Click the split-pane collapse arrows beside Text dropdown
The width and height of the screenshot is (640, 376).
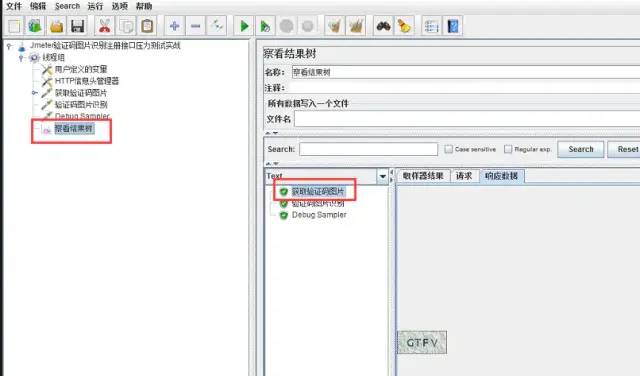pos(391,176)
